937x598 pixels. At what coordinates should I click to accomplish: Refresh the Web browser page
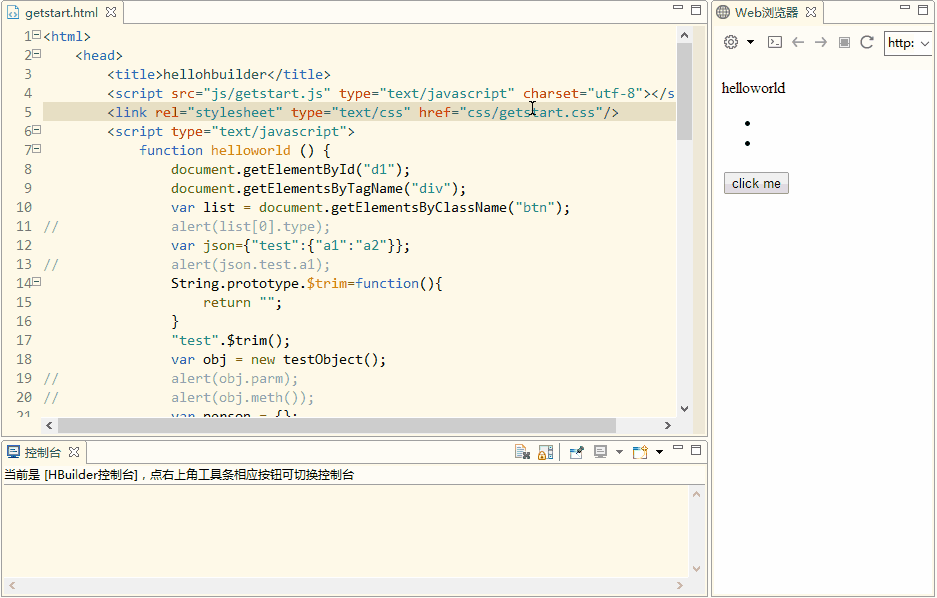pyautogui.click(x=867, y=42)
